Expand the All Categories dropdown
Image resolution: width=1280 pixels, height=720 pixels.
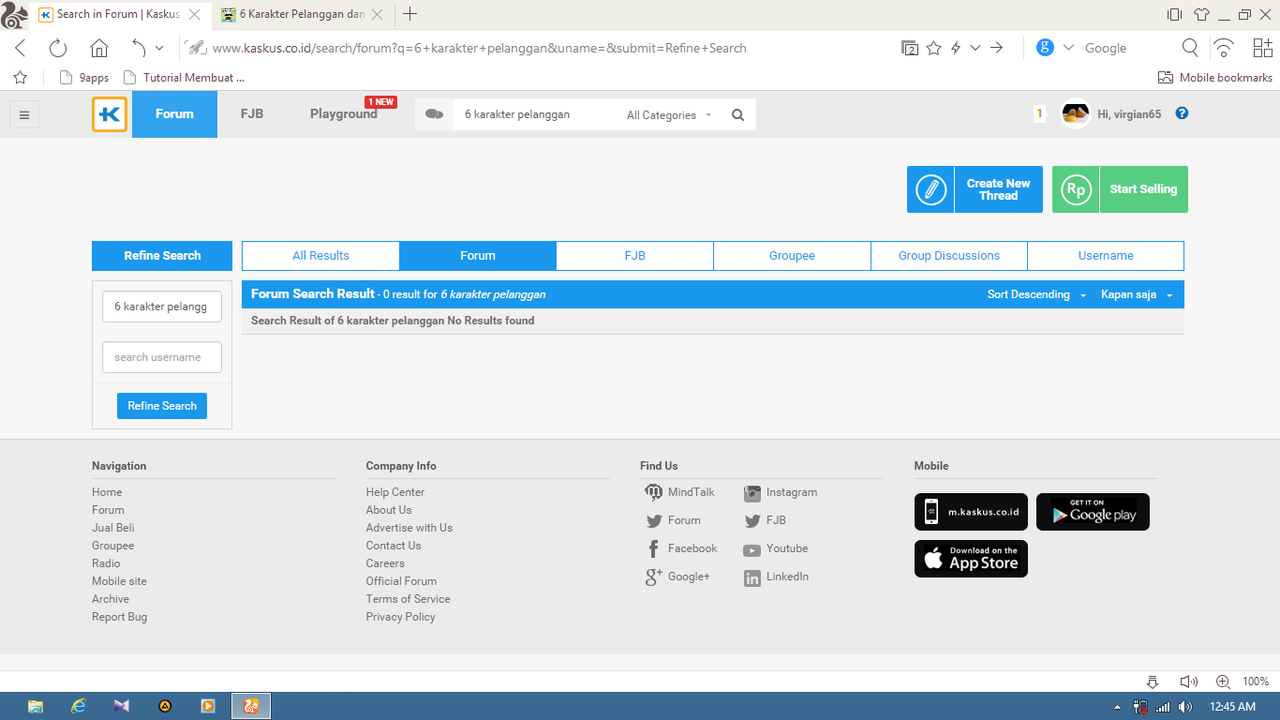point(669,115)
